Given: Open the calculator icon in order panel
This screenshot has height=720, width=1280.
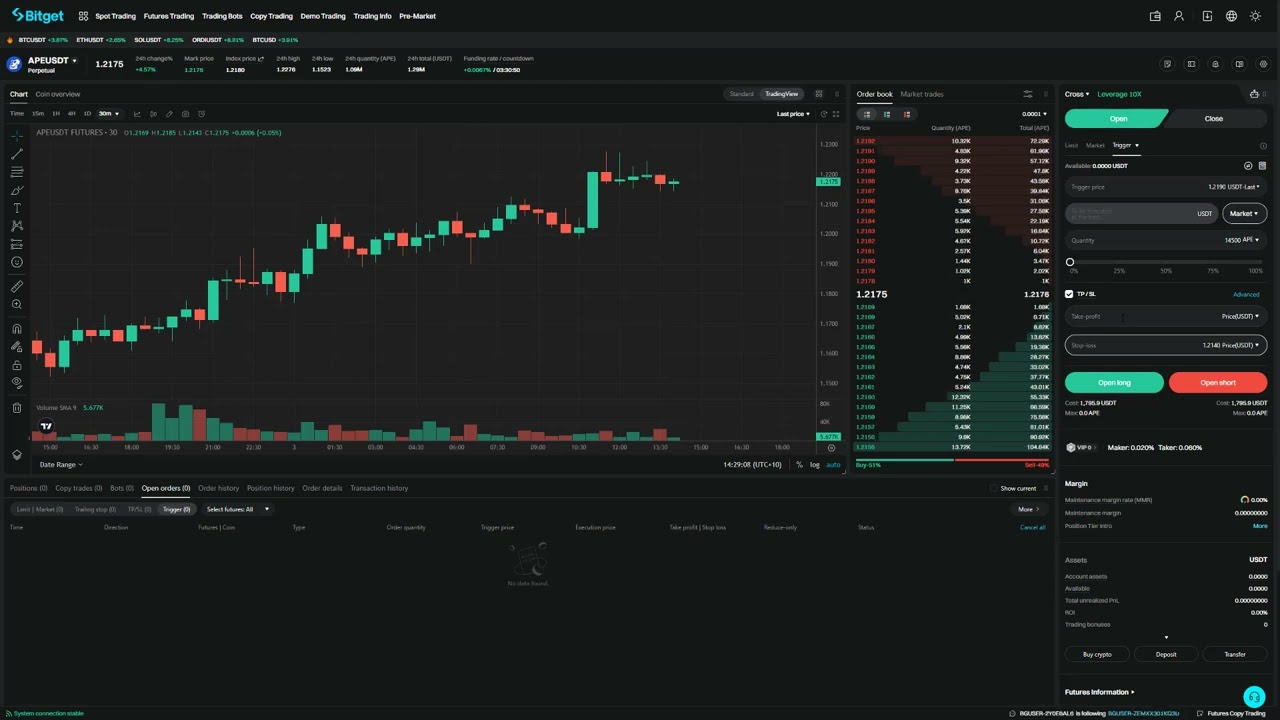Looking at the screenshot, I should click(x=1262, y=166).
